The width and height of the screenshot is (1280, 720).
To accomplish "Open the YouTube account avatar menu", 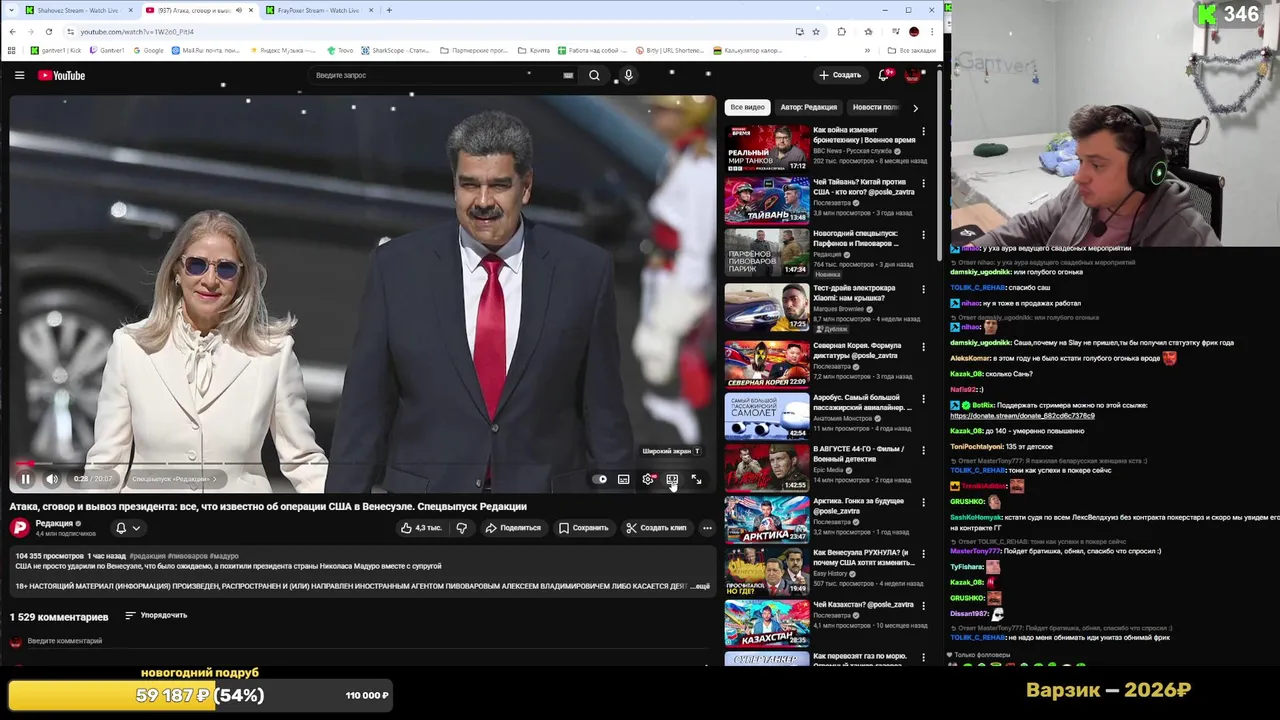I will [913, 75].
